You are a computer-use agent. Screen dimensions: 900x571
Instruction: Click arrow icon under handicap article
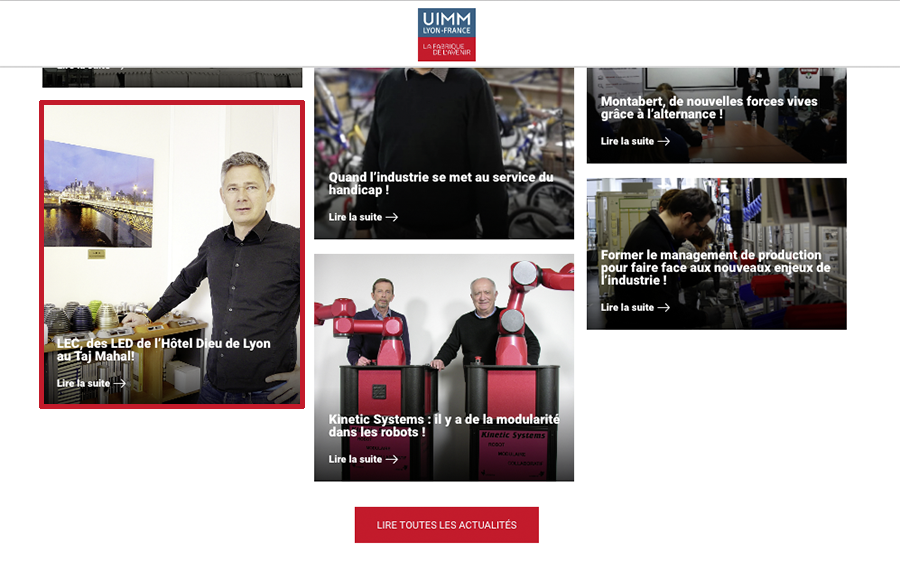click(391, 217)
